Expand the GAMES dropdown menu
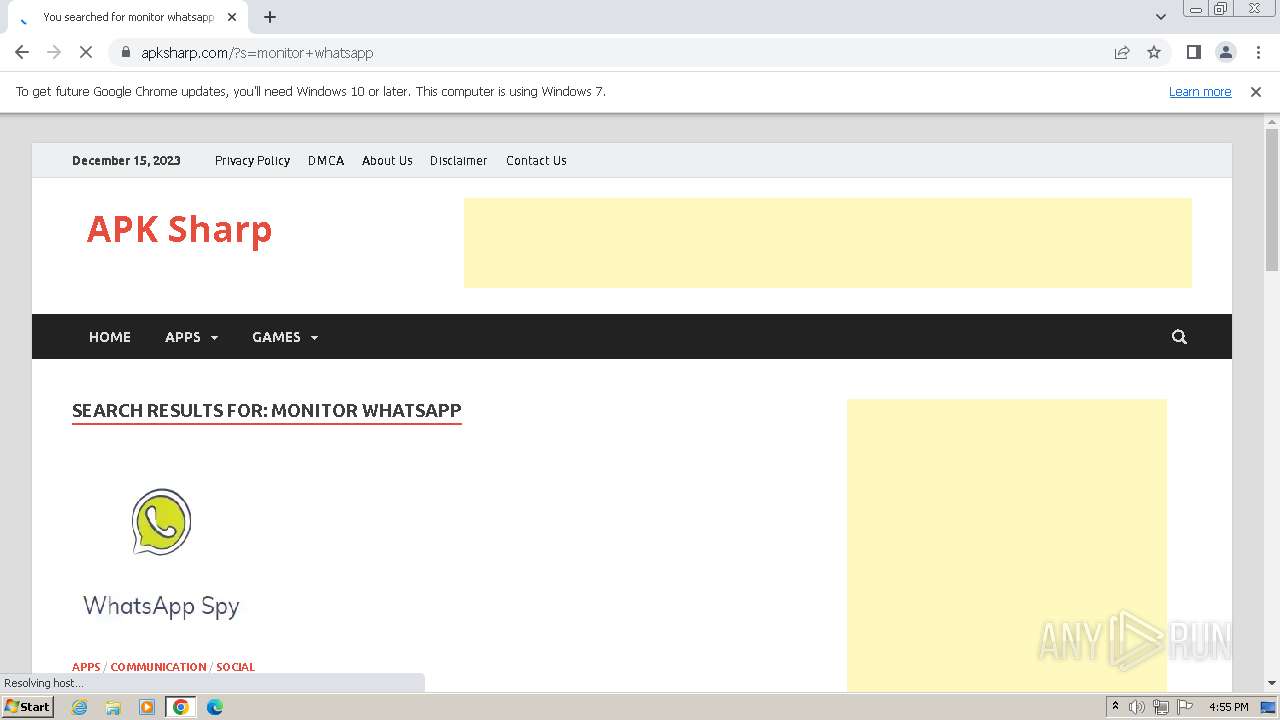1280x720 pixels. [285, 337]
